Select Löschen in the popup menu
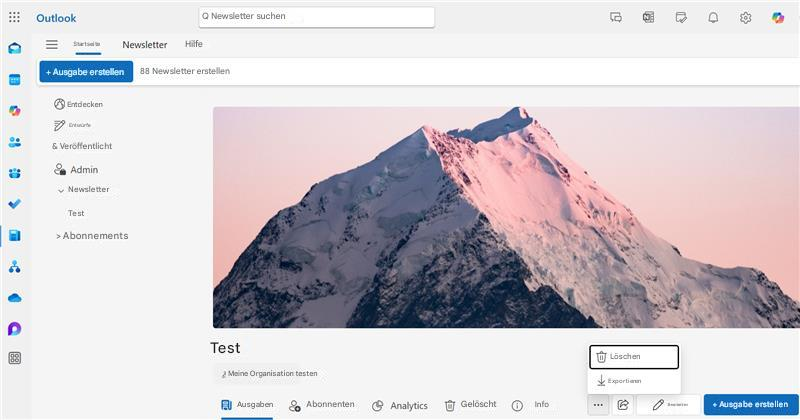The height and width of the screenshot is (420, 800). (634, 357)
